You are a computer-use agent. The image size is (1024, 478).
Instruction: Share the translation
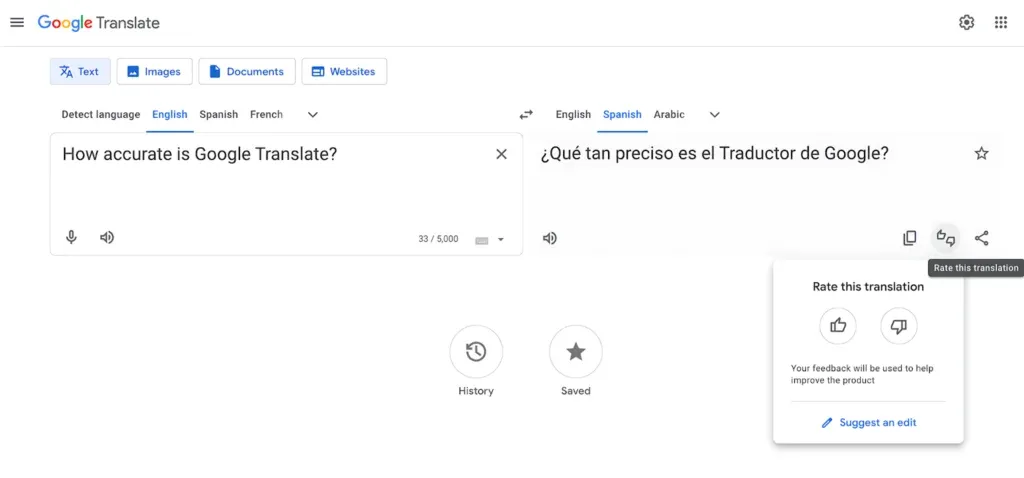tap(982, 238)
